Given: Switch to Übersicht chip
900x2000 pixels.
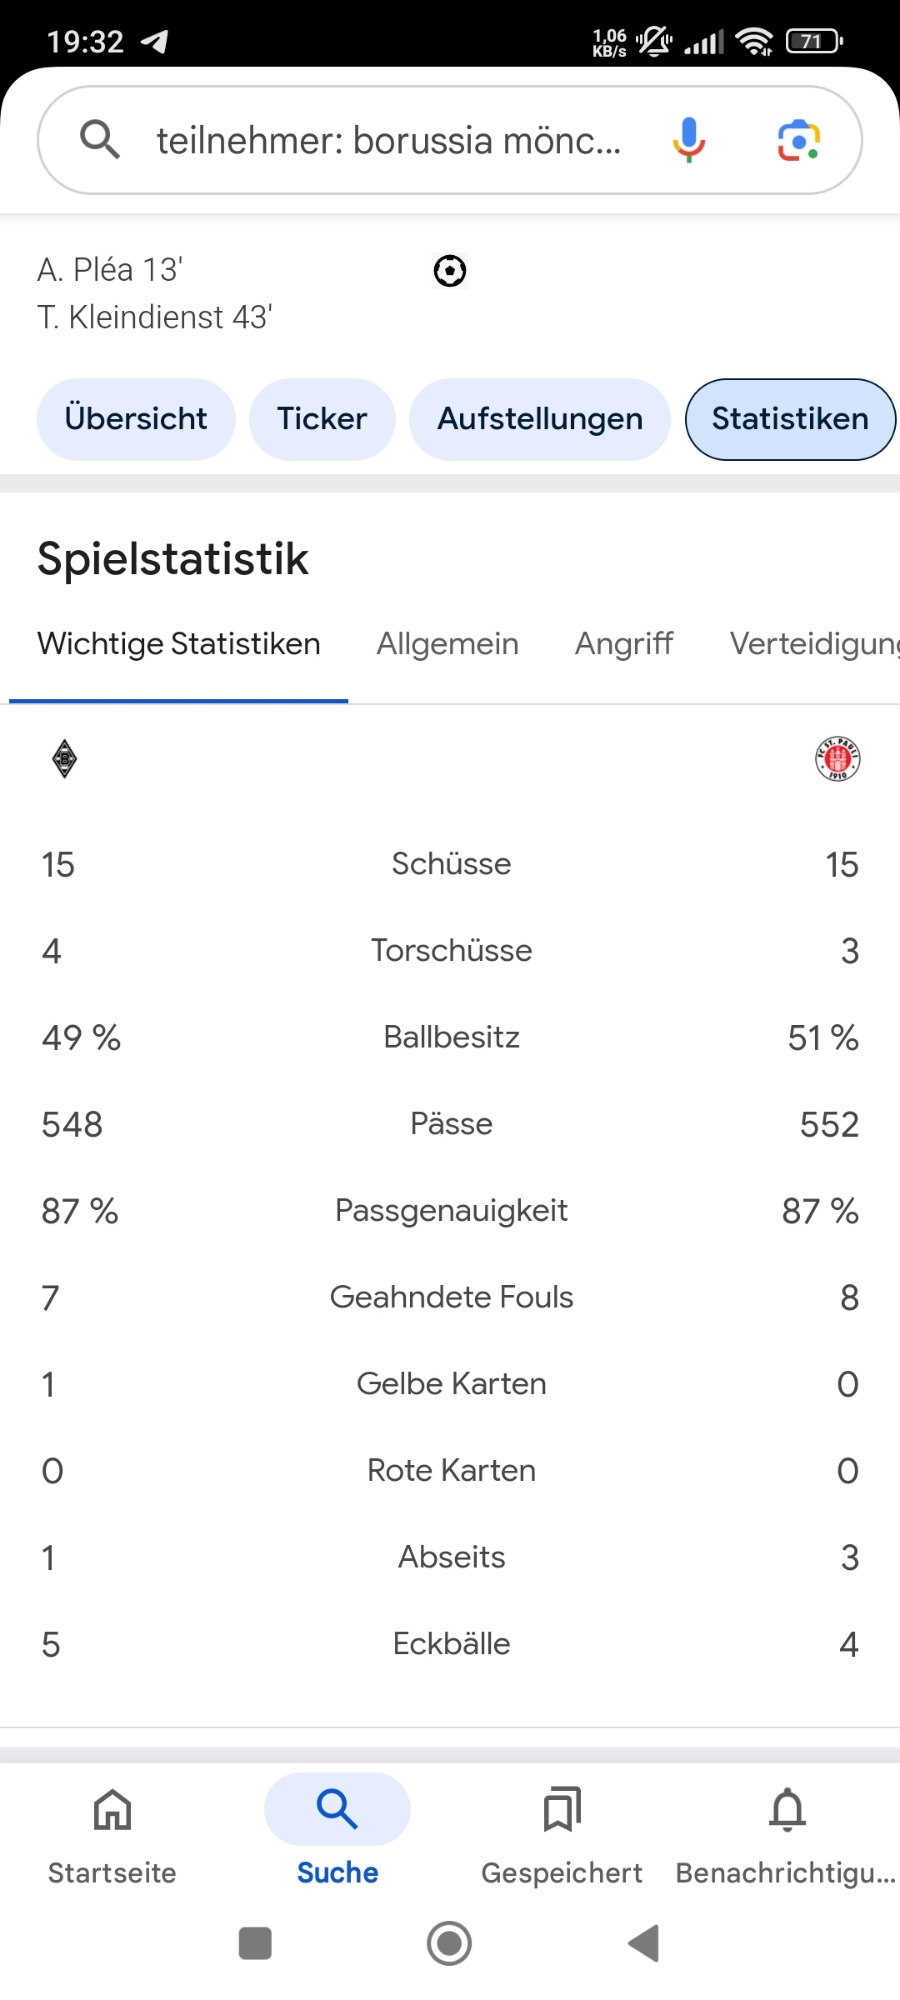Looking at the screenshot, I should click(136, 419).
